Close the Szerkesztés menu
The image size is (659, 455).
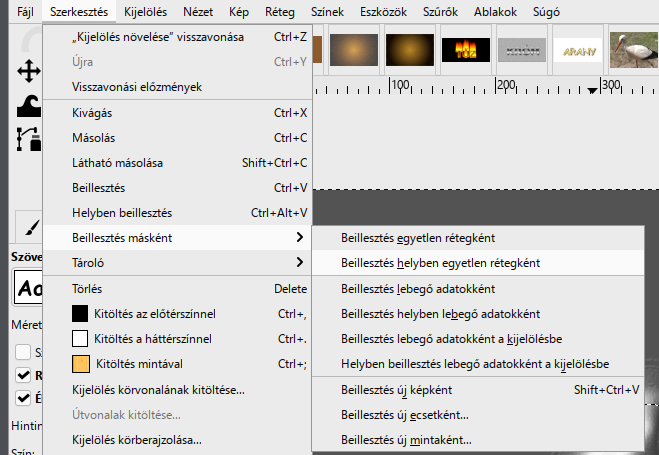[79, 12]
